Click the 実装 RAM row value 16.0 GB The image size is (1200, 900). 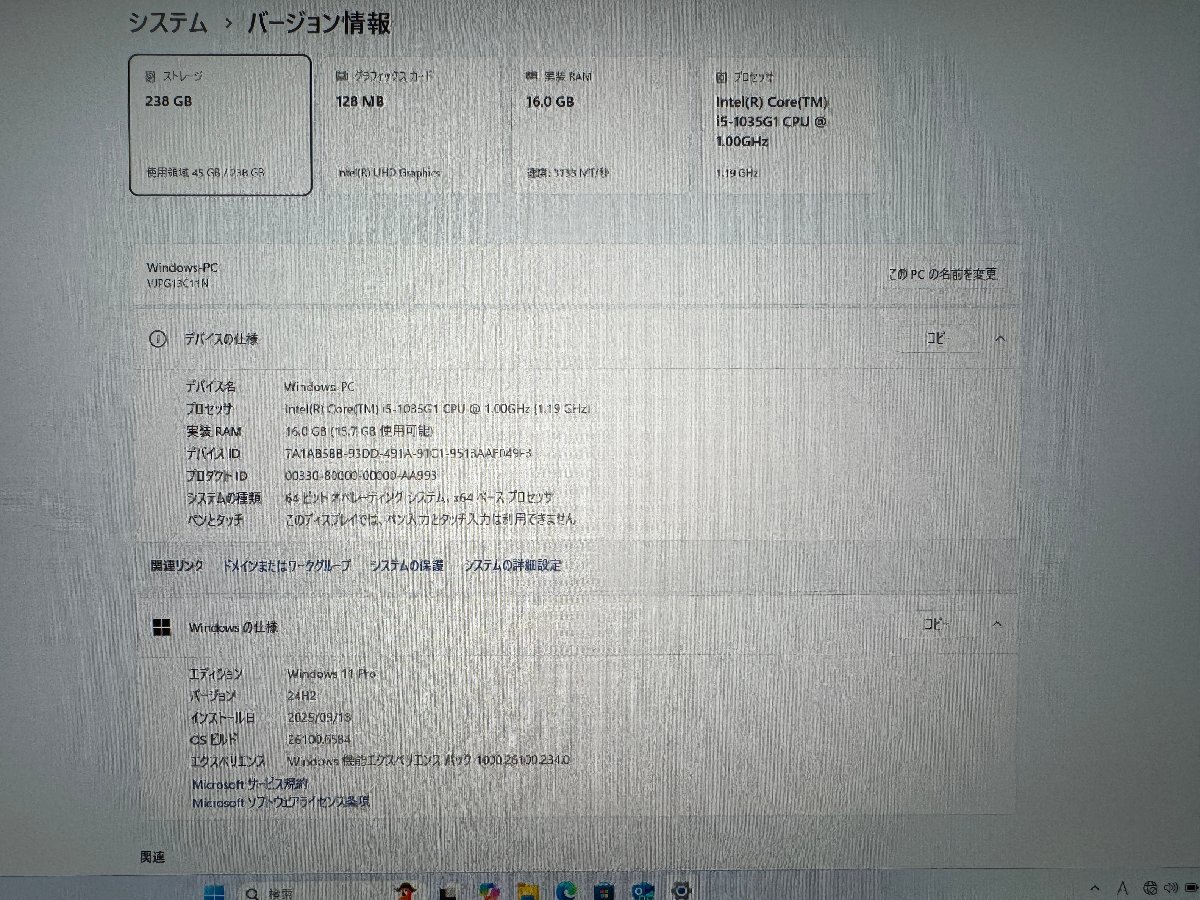pos(360,431)
